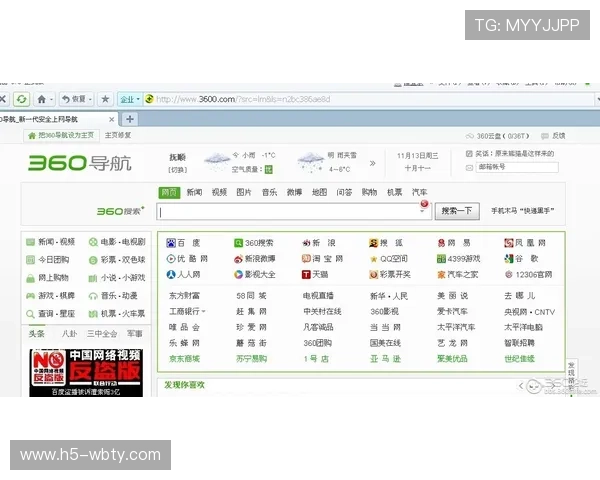
Task: Click 主页修复 link
Action: 118,135
